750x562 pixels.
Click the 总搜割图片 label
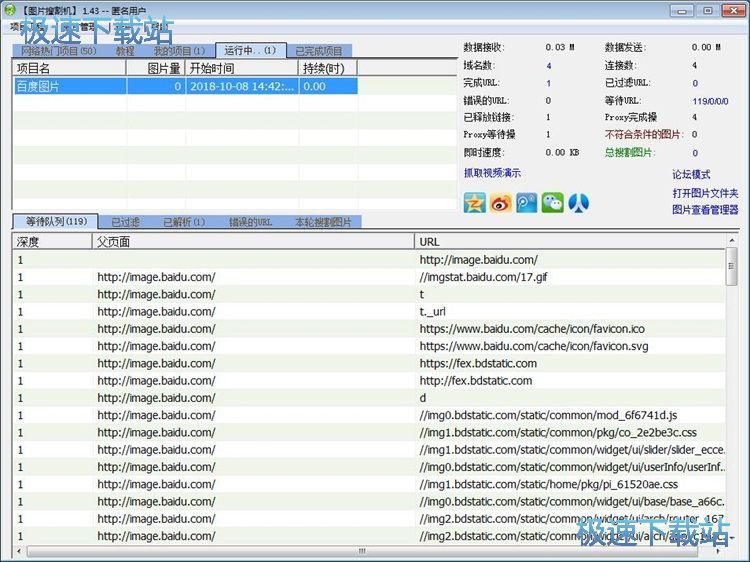click(x=629, y=153)
